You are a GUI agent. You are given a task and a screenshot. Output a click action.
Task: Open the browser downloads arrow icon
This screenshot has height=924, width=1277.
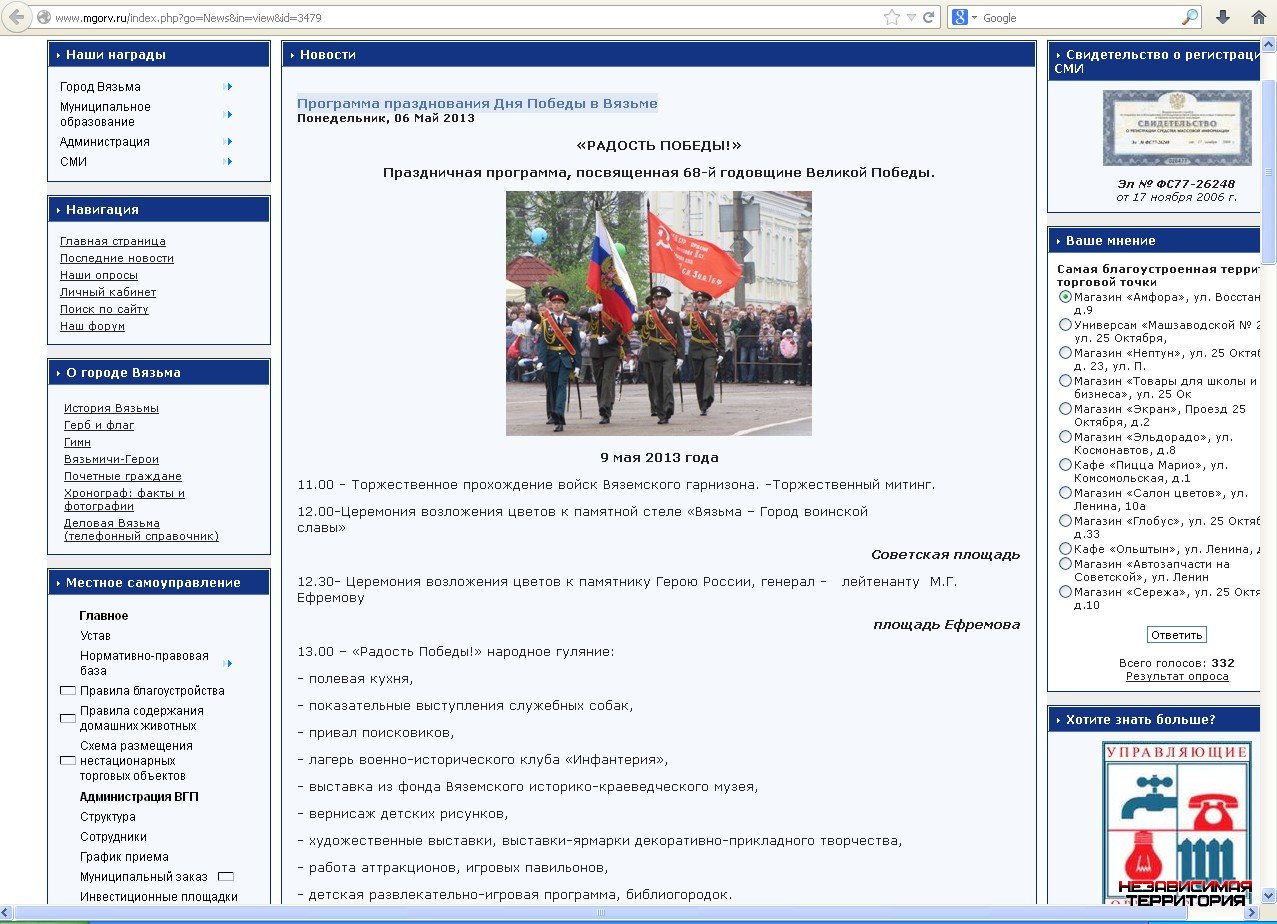point(1222,17)
